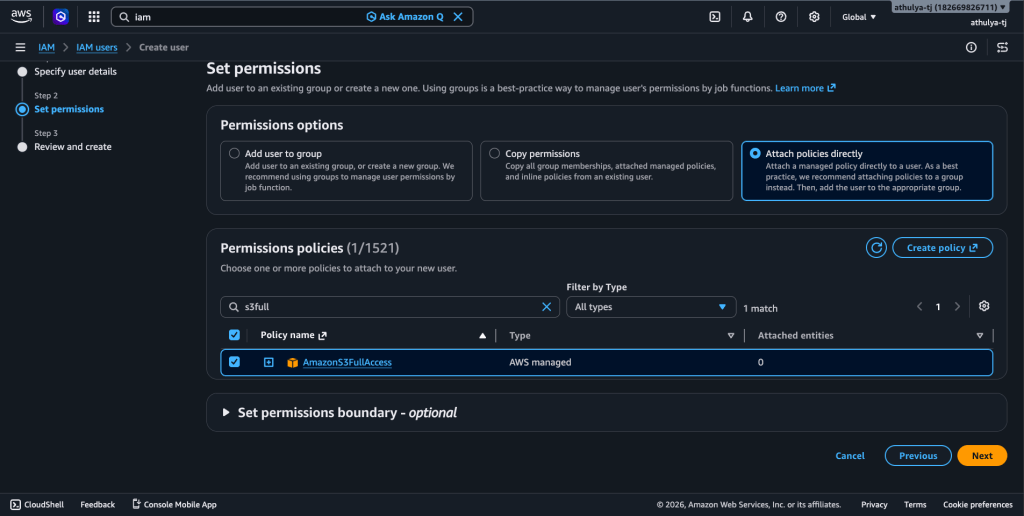The height and width of the screenshot is (516, 1024).
Task: Click the Next button
Action: [982, 456]
